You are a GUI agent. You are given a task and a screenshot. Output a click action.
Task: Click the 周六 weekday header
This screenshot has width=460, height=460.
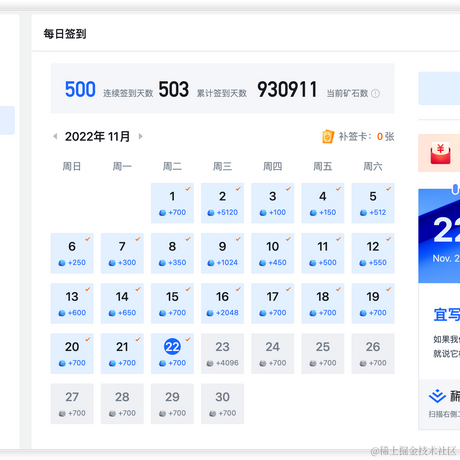tap(373, 166)
